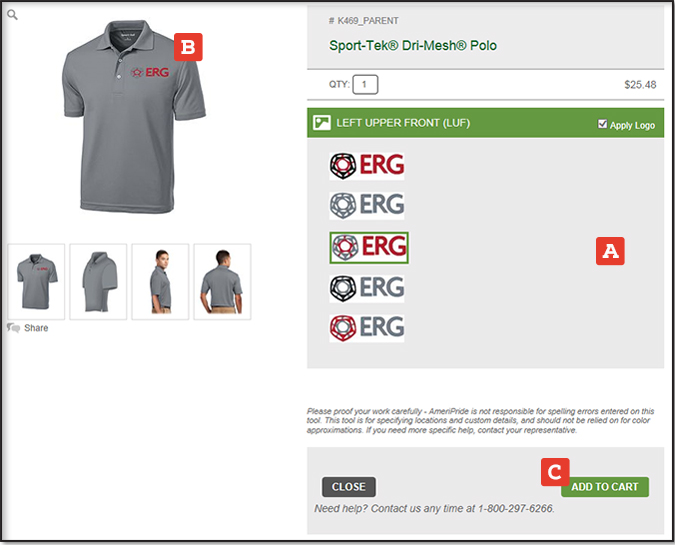Show the model side profile thumbnail
This screenshot has height=545, width=675.
pos(160,282)
